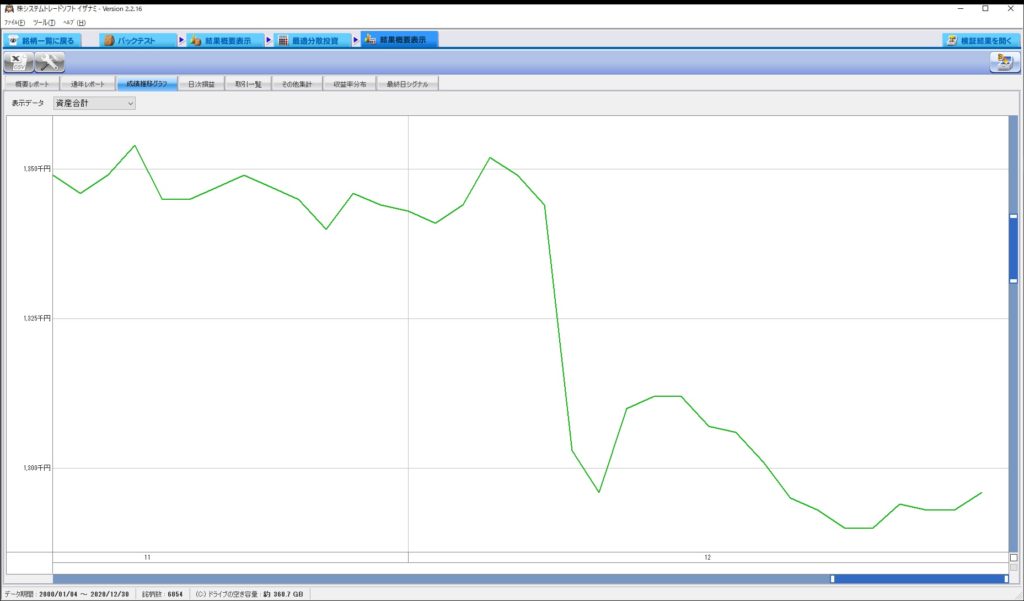Select the 収益率分布 tab

point(350,84)
